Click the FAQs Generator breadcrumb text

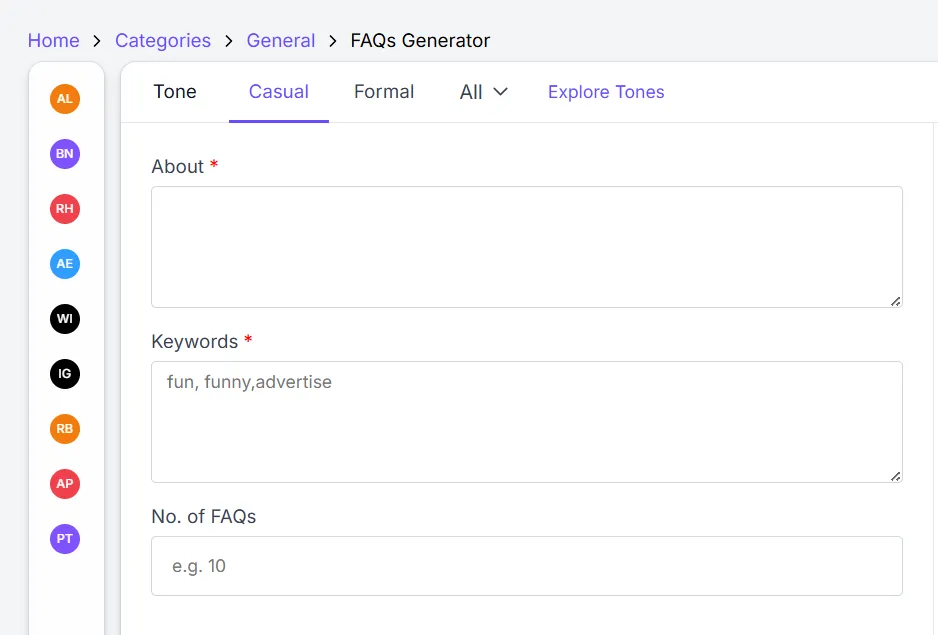click(420, 40)
